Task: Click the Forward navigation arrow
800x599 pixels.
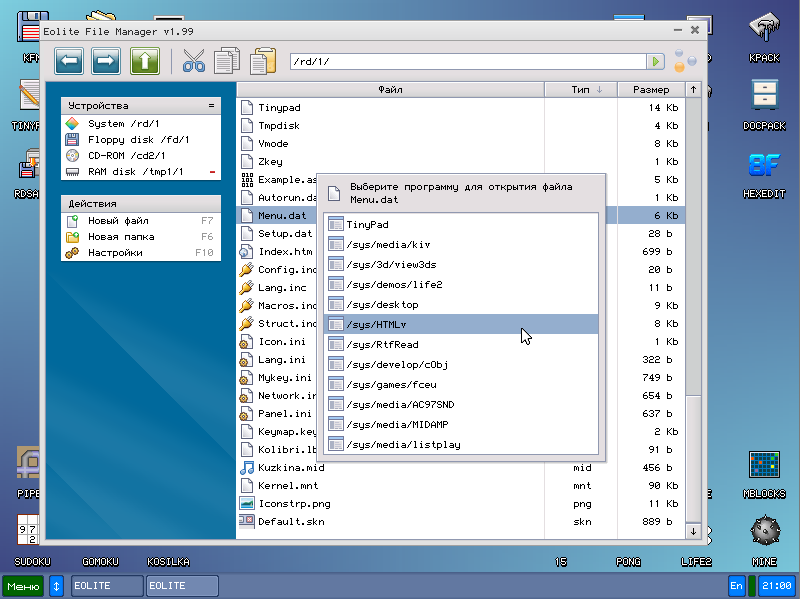Action: point(106,61)
